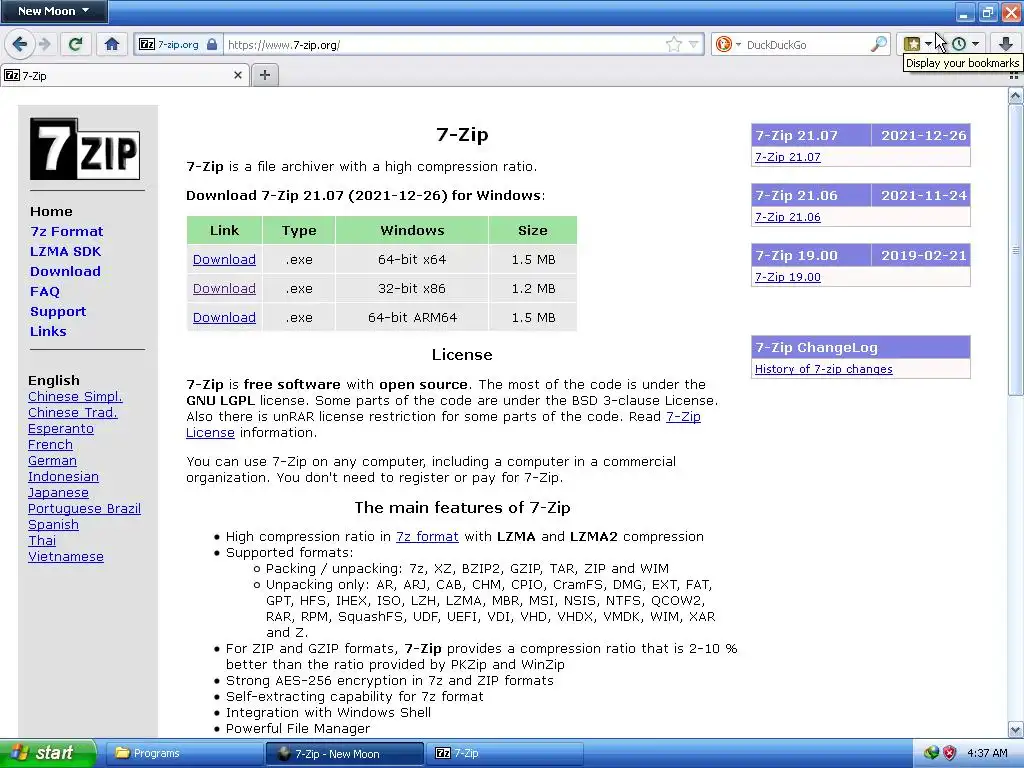Open Support sidebar link

point(58,312)
